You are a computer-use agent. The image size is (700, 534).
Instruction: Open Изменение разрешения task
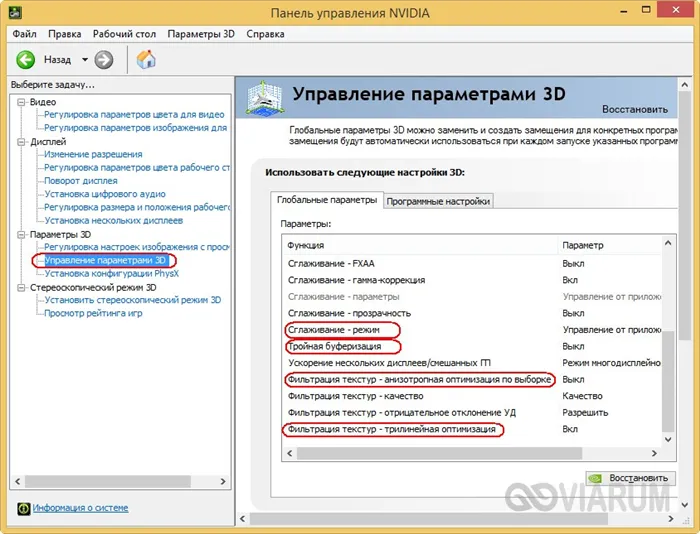pyautogui.click(x=93, y=154)
